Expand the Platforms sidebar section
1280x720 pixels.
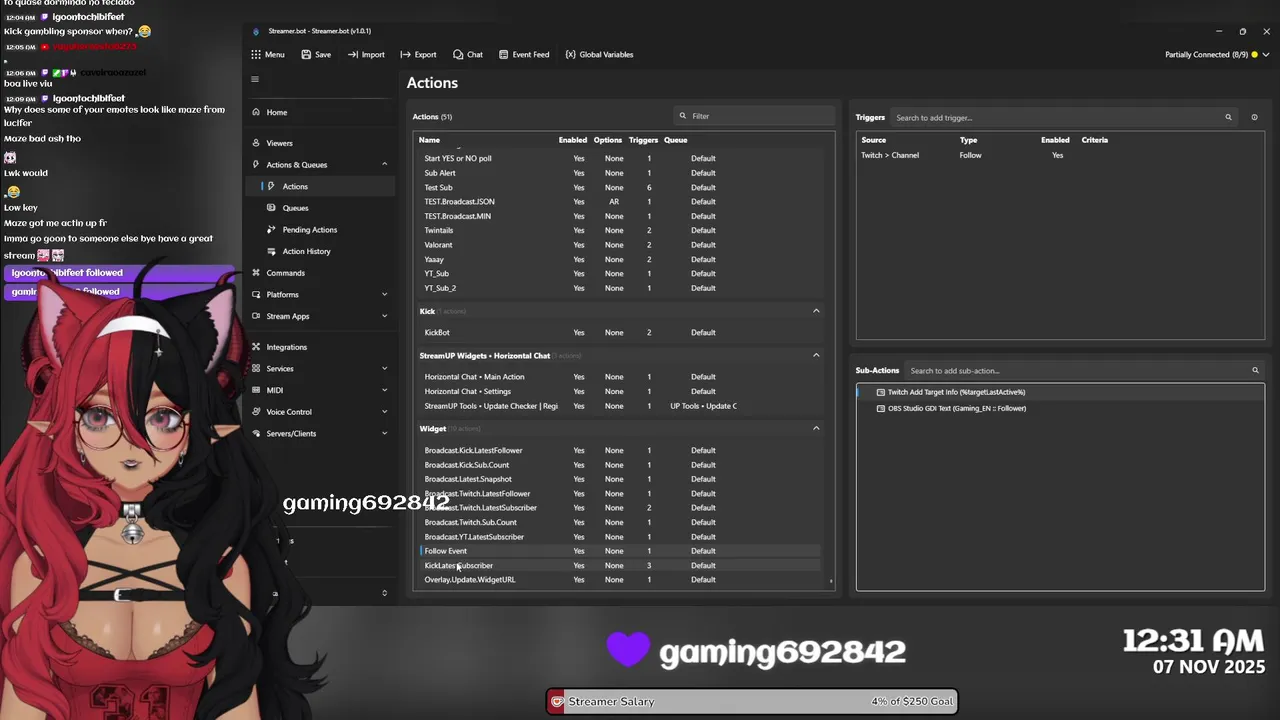(384, 294)
